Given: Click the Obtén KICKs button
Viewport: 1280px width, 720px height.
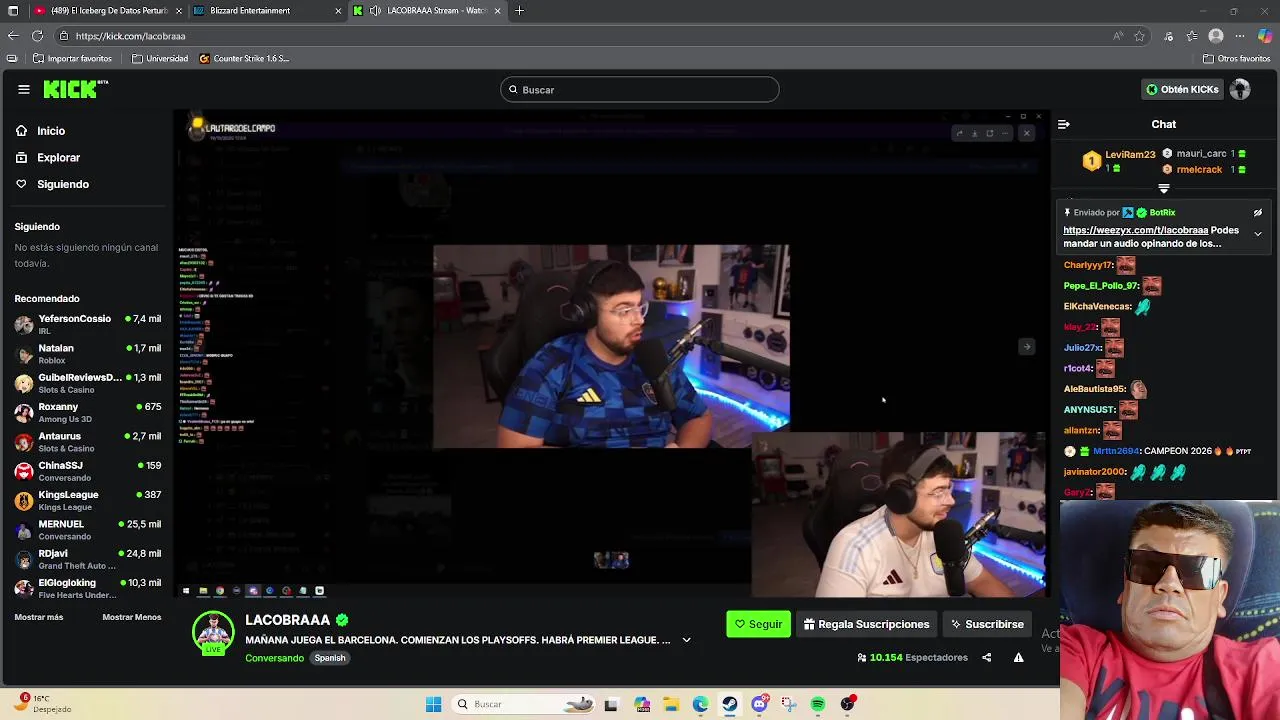Looking at the screenshot, I should pos(1183,89).
